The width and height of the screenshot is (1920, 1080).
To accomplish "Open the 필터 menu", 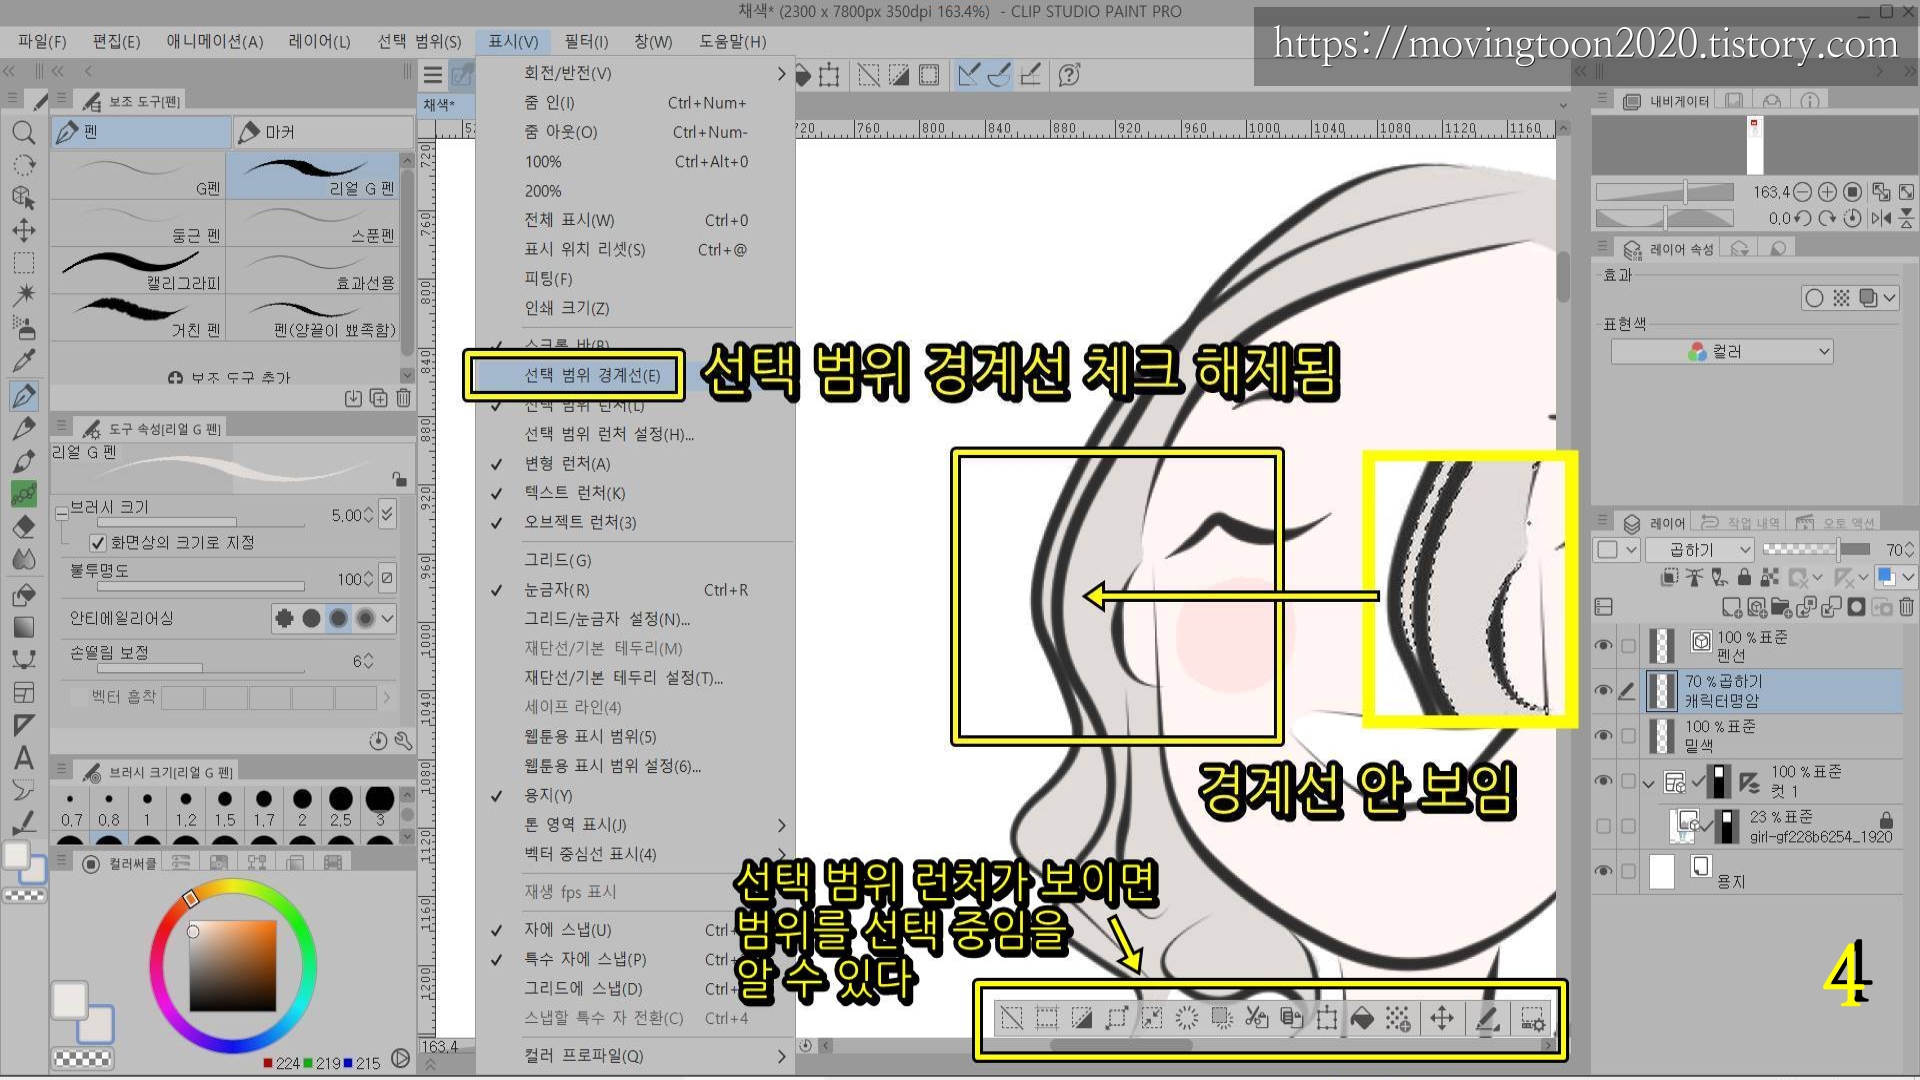I will (x=585, y=41).
